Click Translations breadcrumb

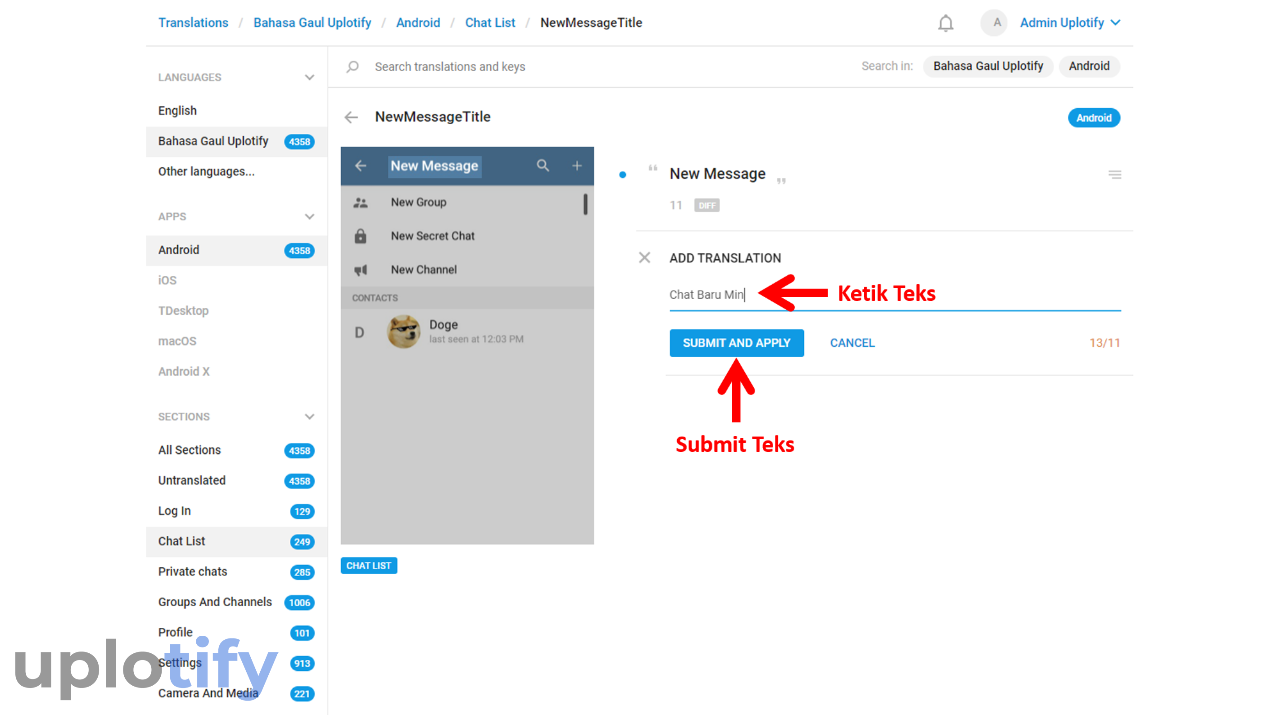click(193, 22)
